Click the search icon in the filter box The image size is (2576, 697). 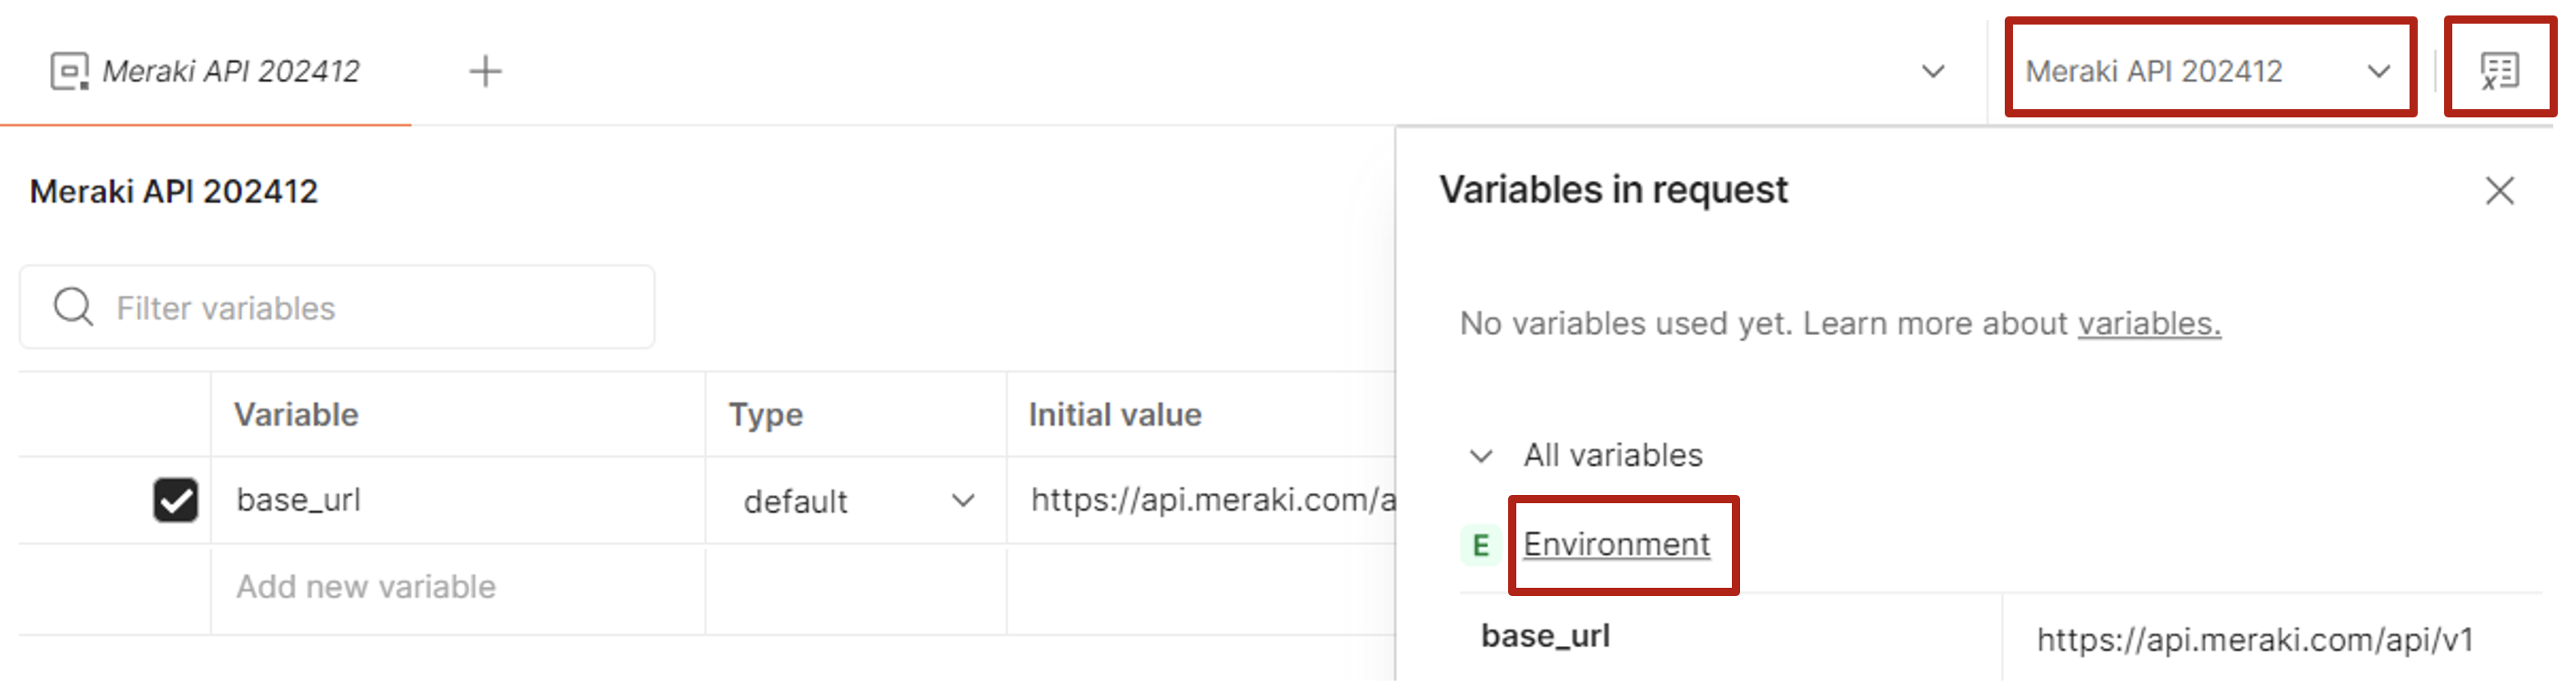point(73,308)
